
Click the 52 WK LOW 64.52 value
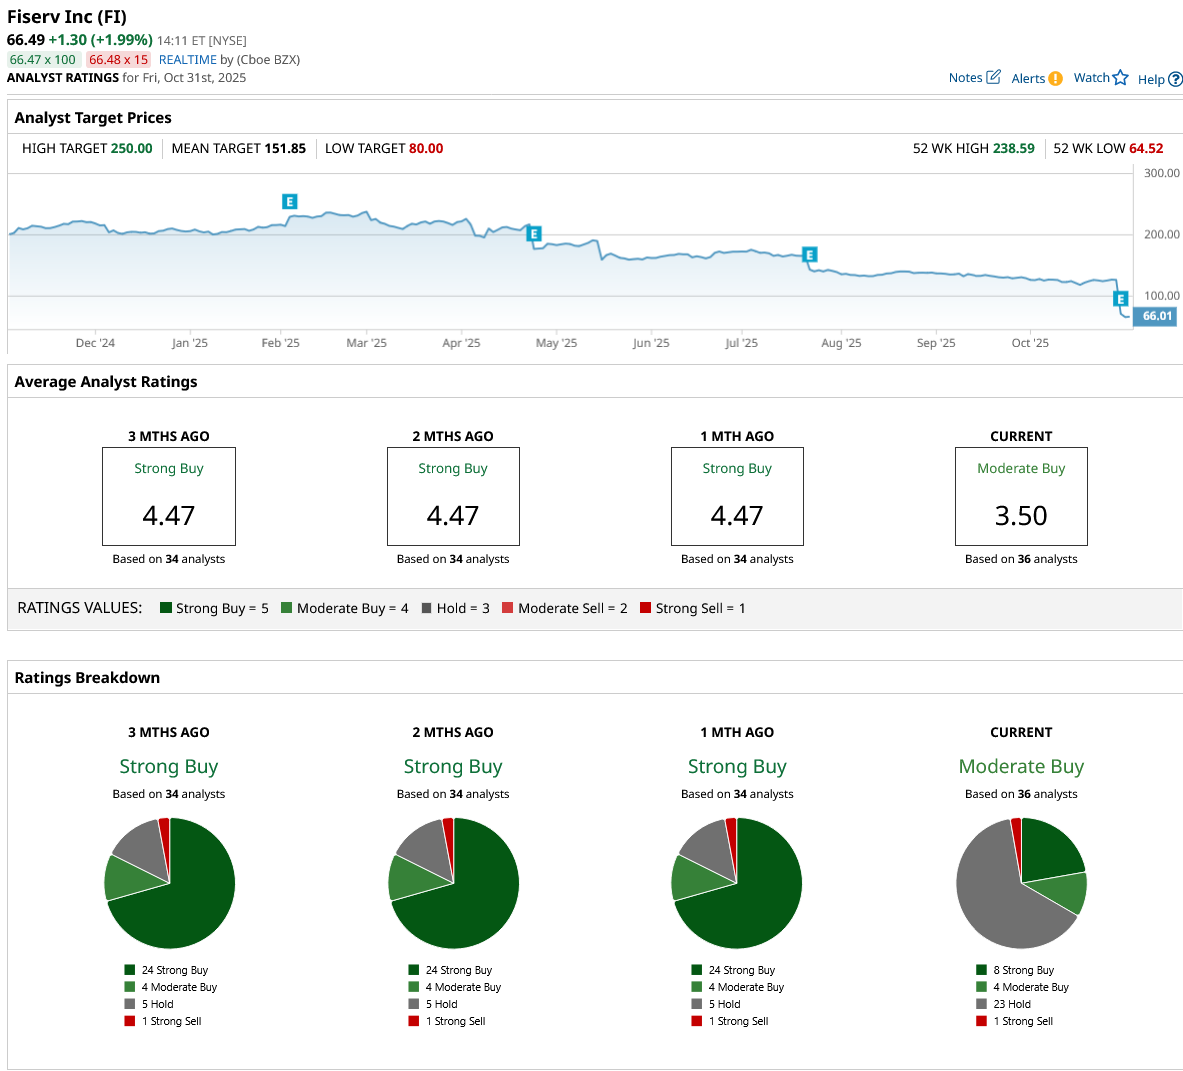(1146, 149)
